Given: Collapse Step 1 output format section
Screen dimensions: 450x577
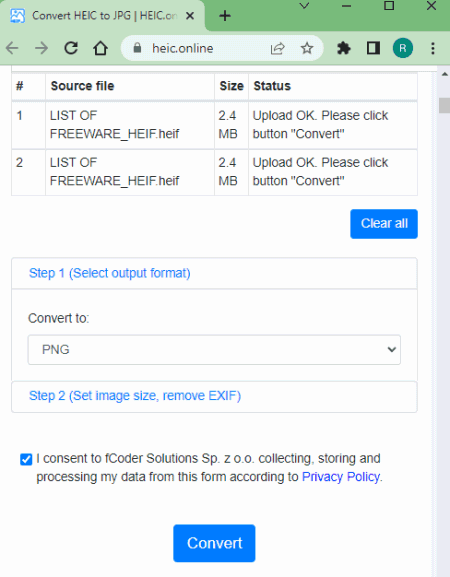Looking at the screenshot, I should point(110,273).
